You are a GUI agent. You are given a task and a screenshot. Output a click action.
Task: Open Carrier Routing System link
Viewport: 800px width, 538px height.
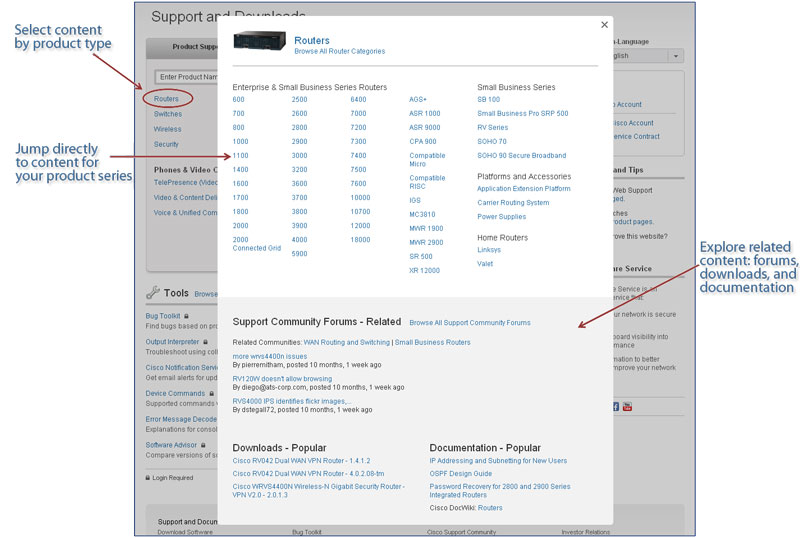[513, 203]
